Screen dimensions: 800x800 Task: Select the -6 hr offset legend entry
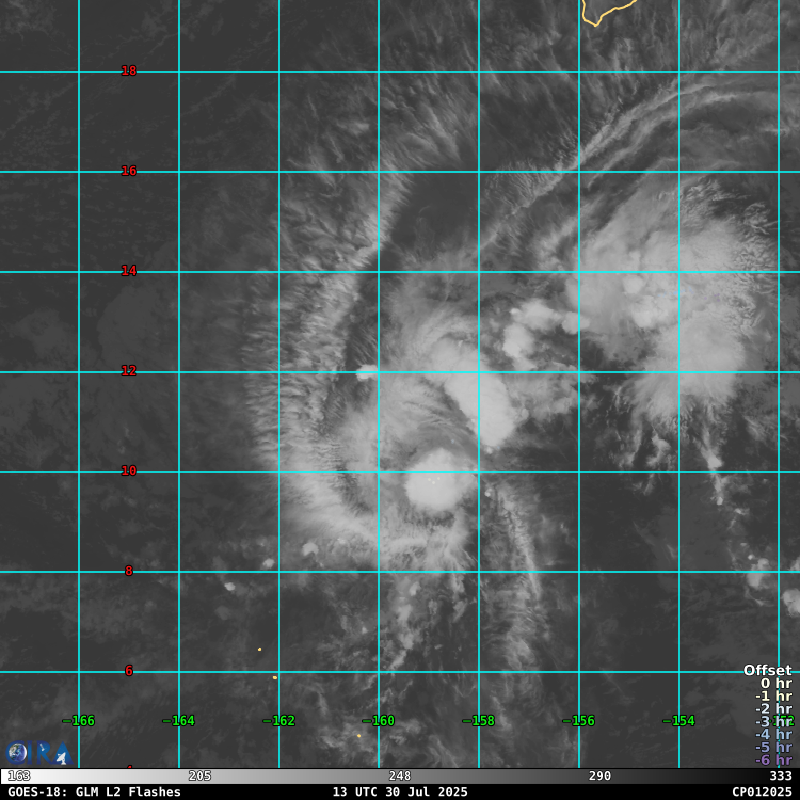click(773, 760)
